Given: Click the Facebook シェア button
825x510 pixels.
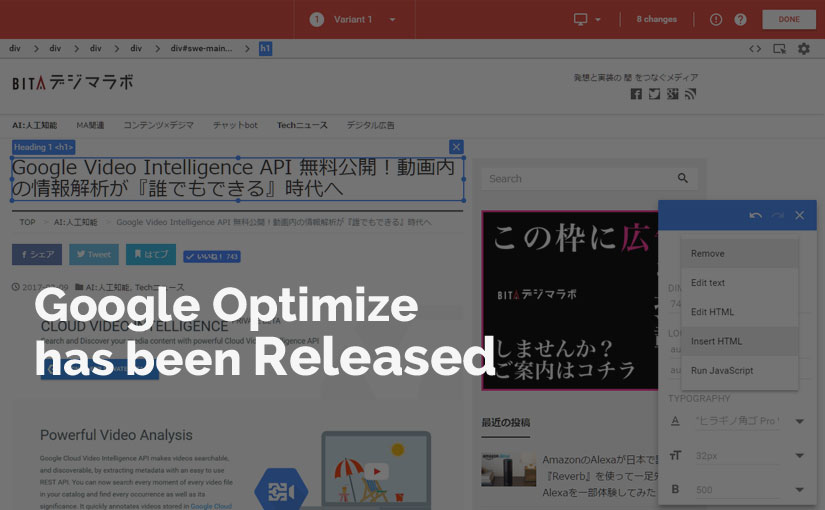Looking at the screenshot, I should pos(37,254).
